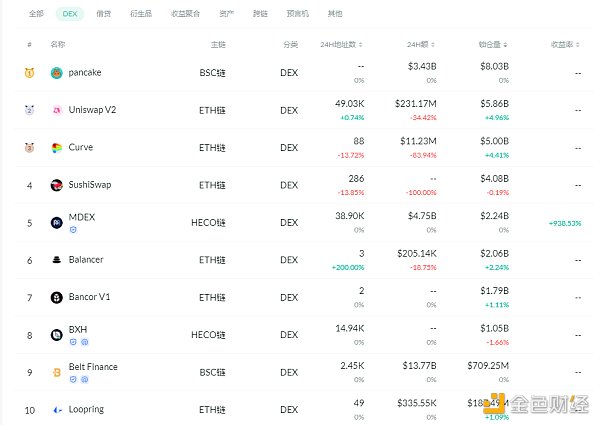Open the 衍生品 derivatives tab
Screen dimensions: 600x425
[141, 14]
